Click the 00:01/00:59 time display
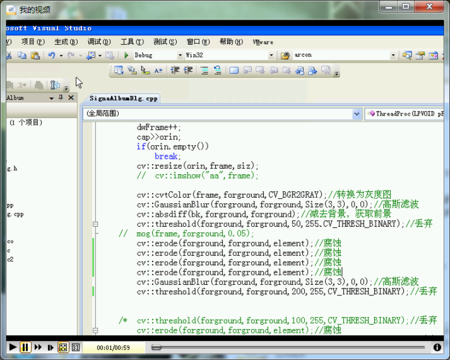The width and height of the screenshot is (450, 360). tap(113, 348)
